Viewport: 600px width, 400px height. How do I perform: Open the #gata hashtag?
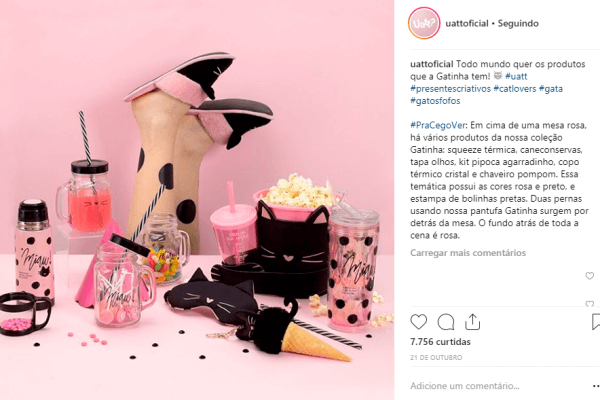[551, 88]
